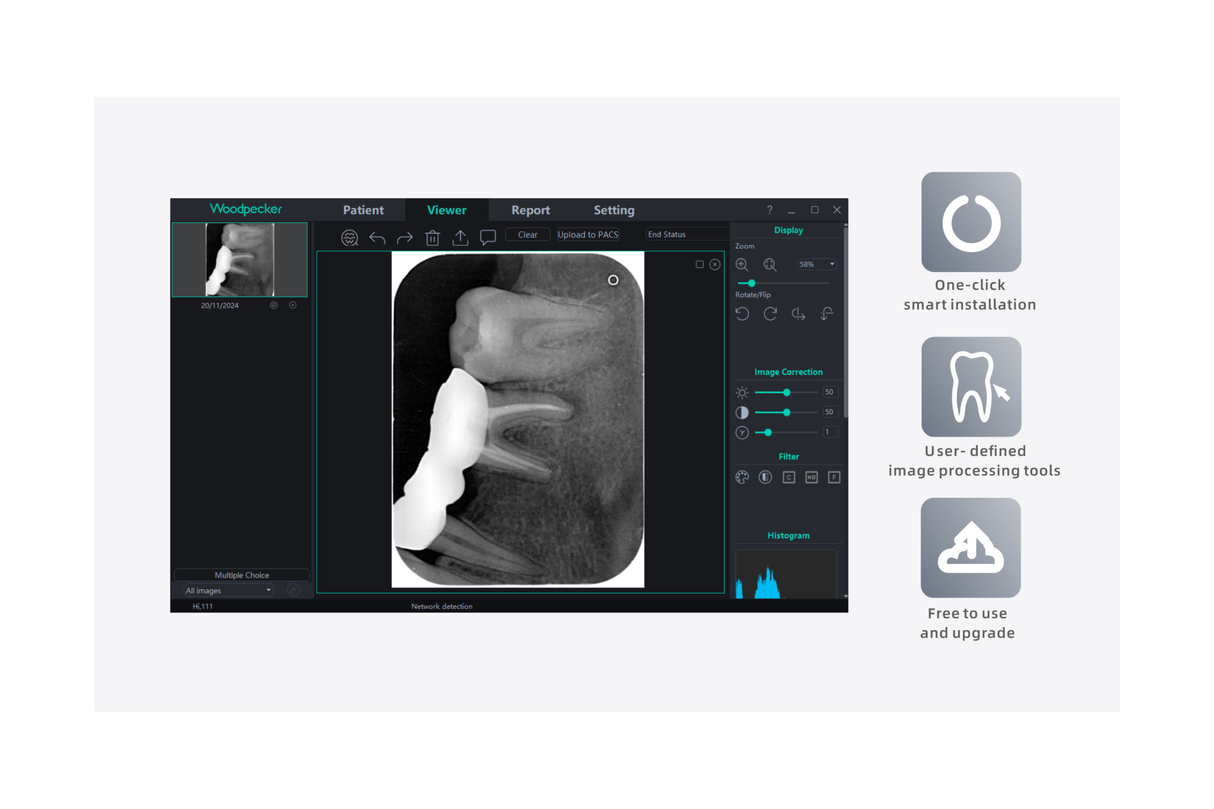Click the gamma value field showing 1
The height and width of the screenshot is (809, 1214).
[x=829, y=432]
